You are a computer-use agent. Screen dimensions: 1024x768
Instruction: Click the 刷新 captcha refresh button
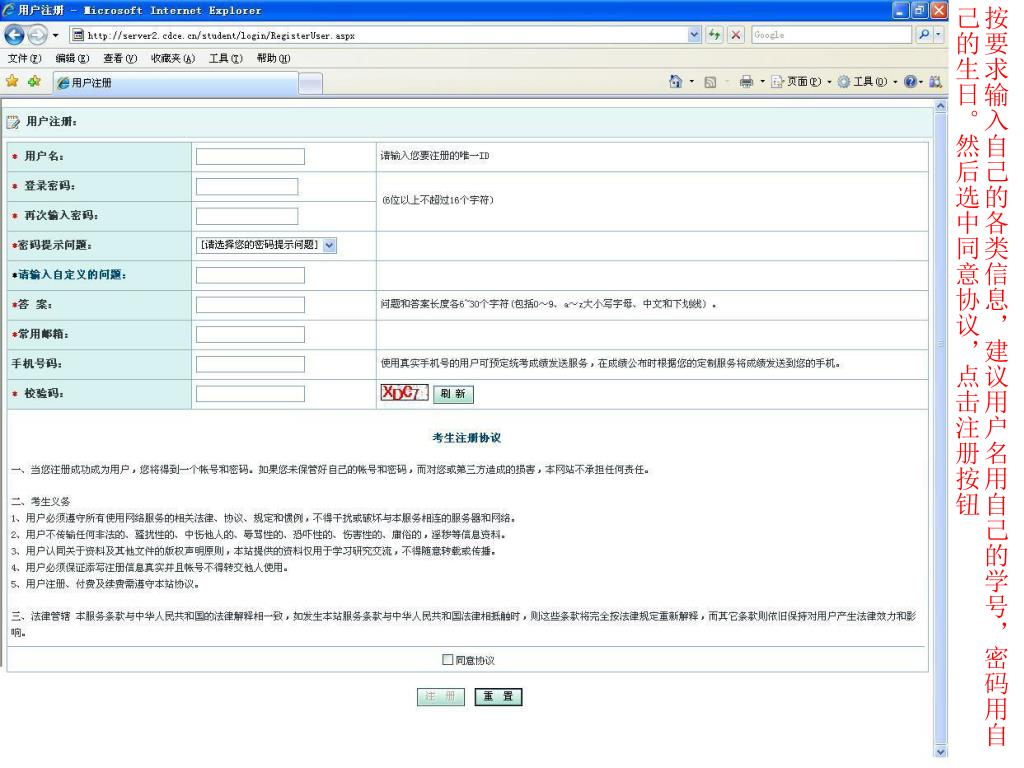(453, 394)
